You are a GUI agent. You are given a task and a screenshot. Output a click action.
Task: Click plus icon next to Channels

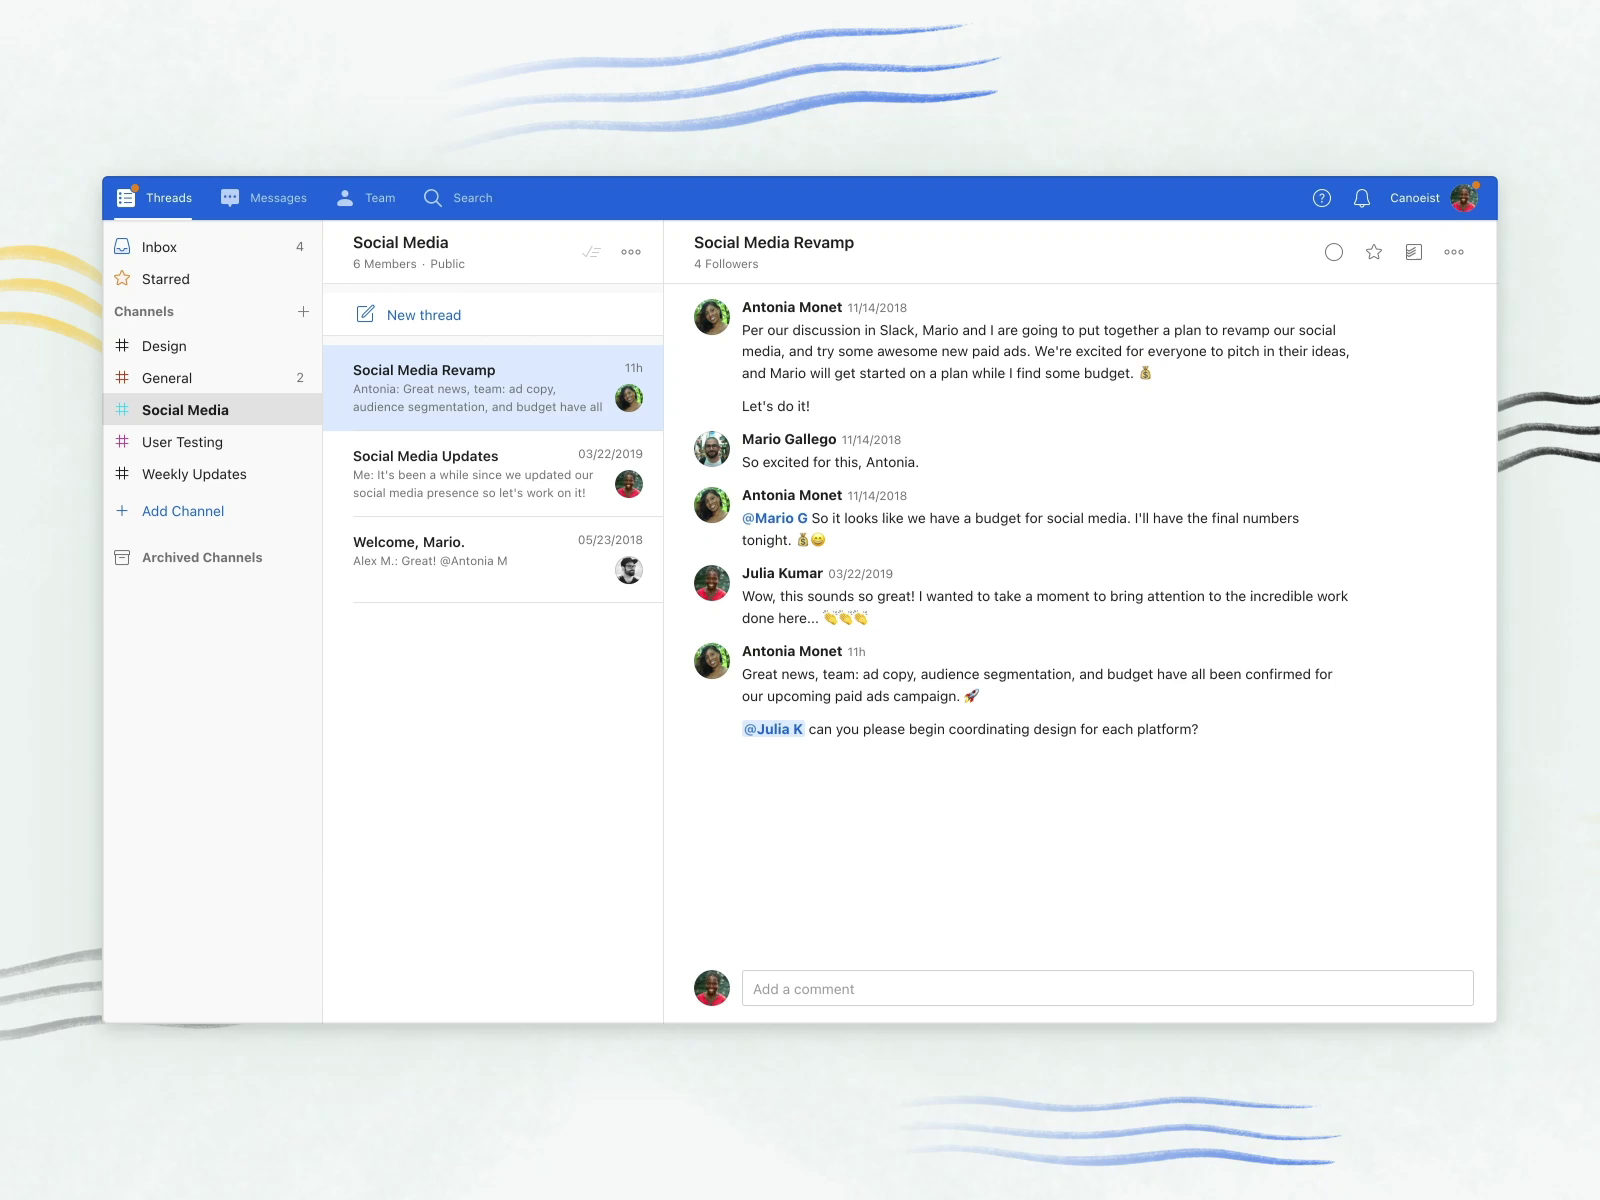pos(303,311)
